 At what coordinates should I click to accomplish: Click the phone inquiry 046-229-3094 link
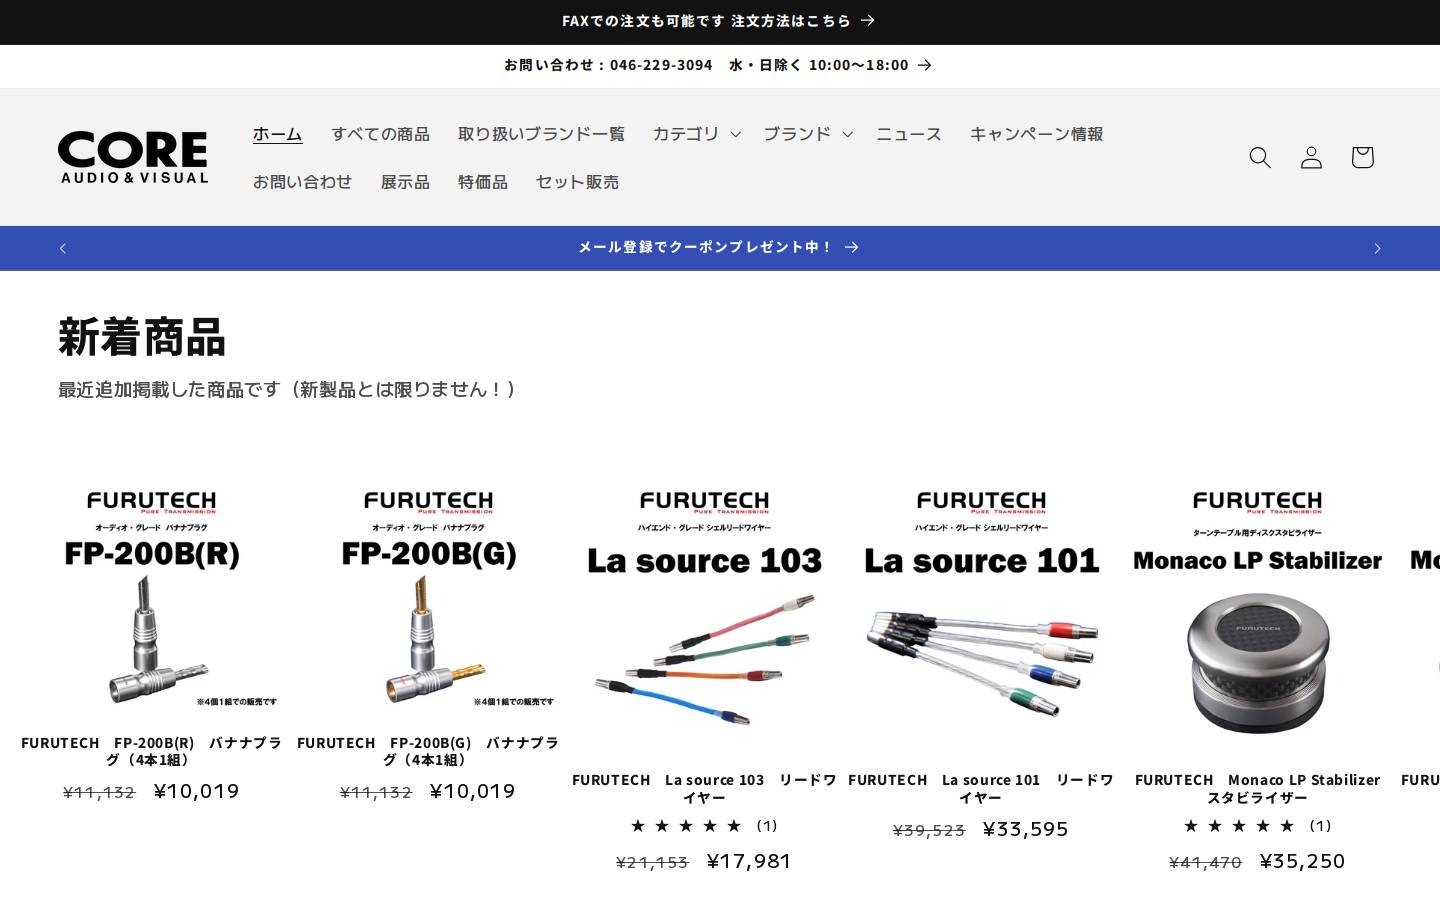pyautogui.click(x=719, y=65)
